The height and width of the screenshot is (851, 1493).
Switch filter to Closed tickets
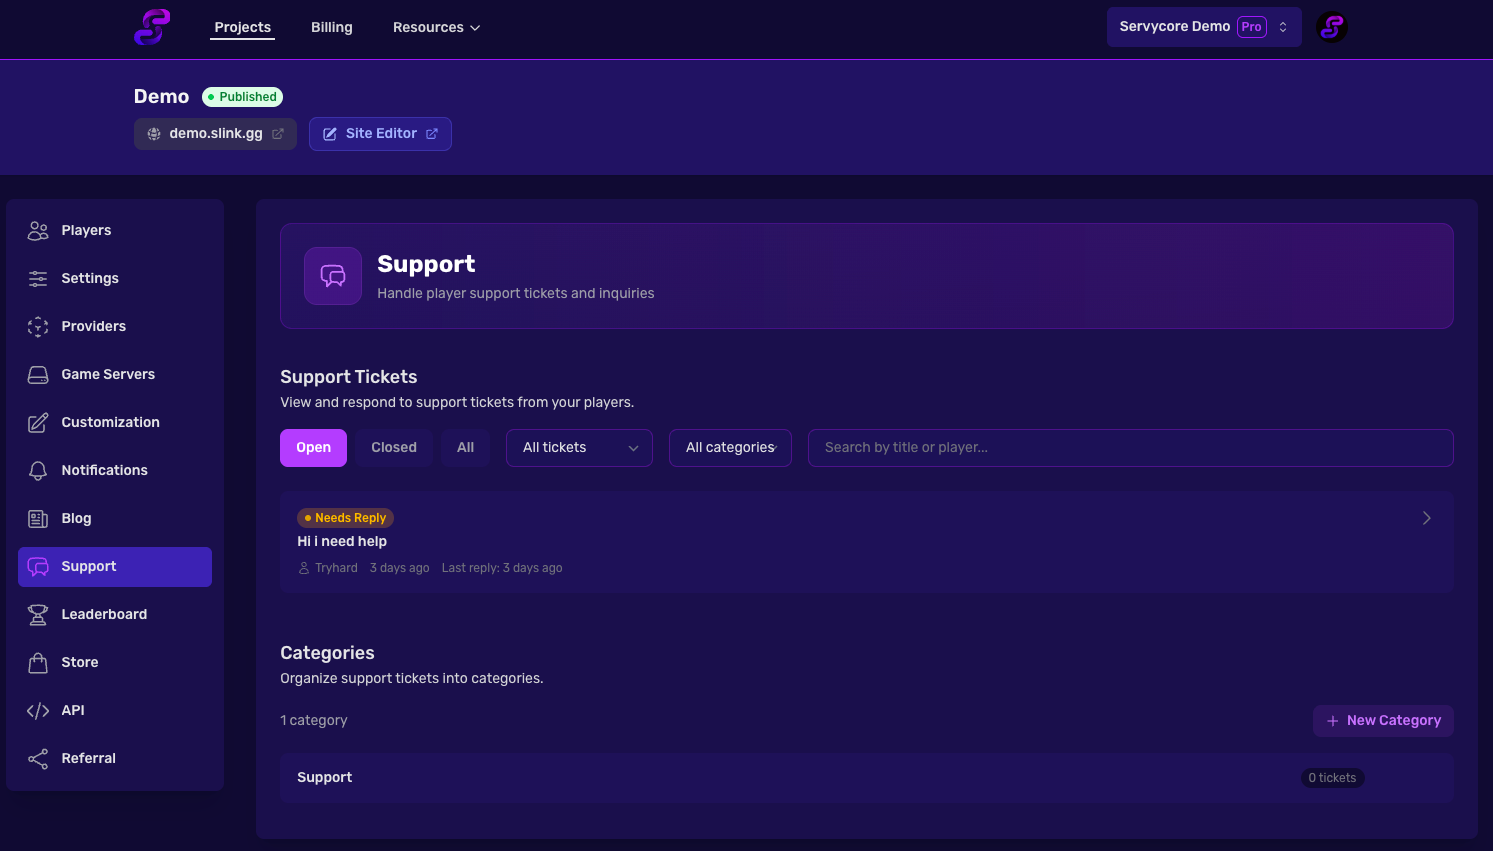click(393, 447)
